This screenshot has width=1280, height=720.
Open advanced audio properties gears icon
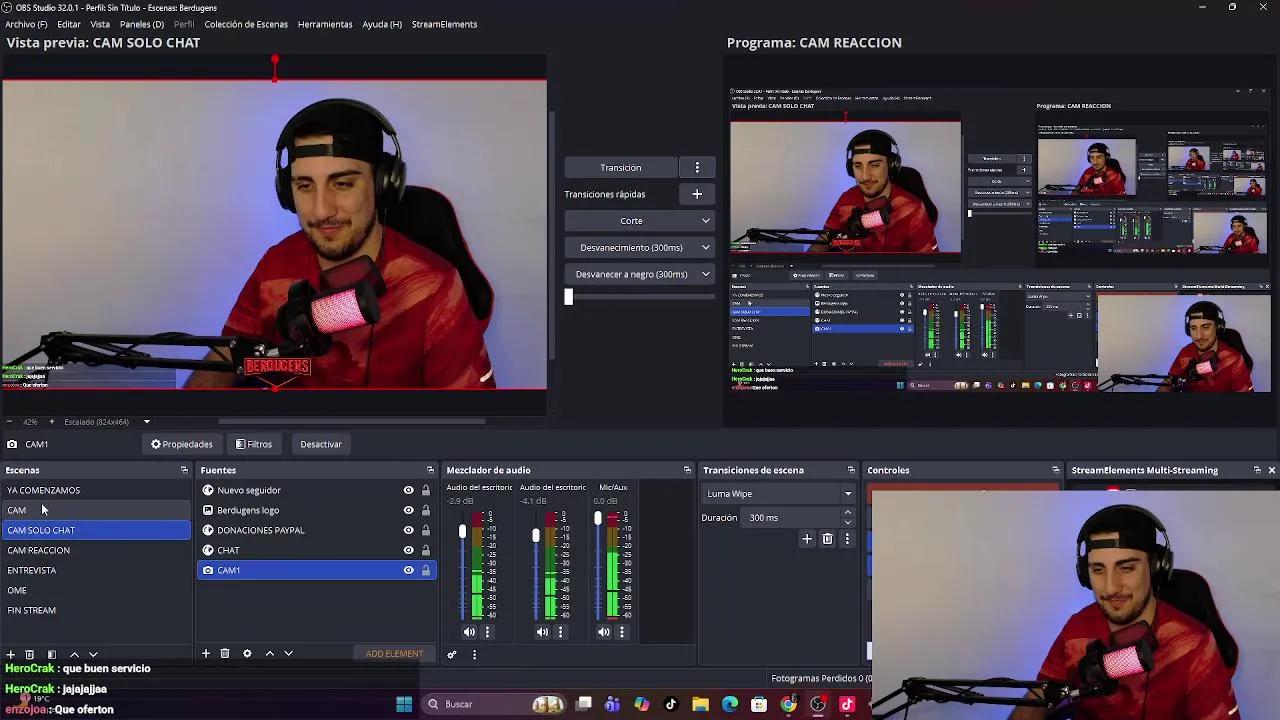(x=452, y=654)
